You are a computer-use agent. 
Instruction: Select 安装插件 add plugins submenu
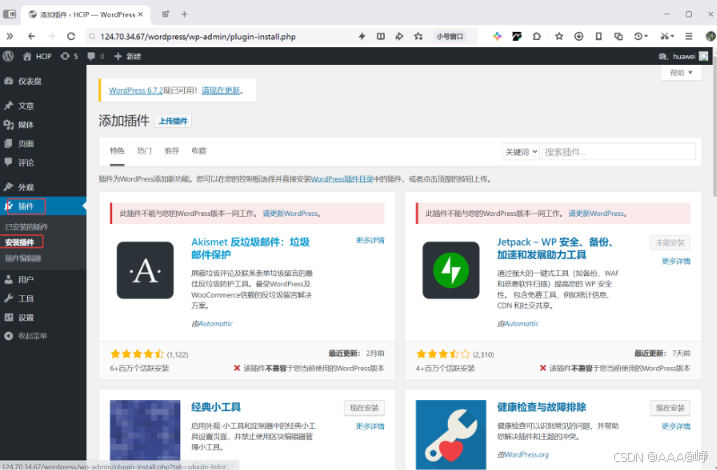click(20, 242)
